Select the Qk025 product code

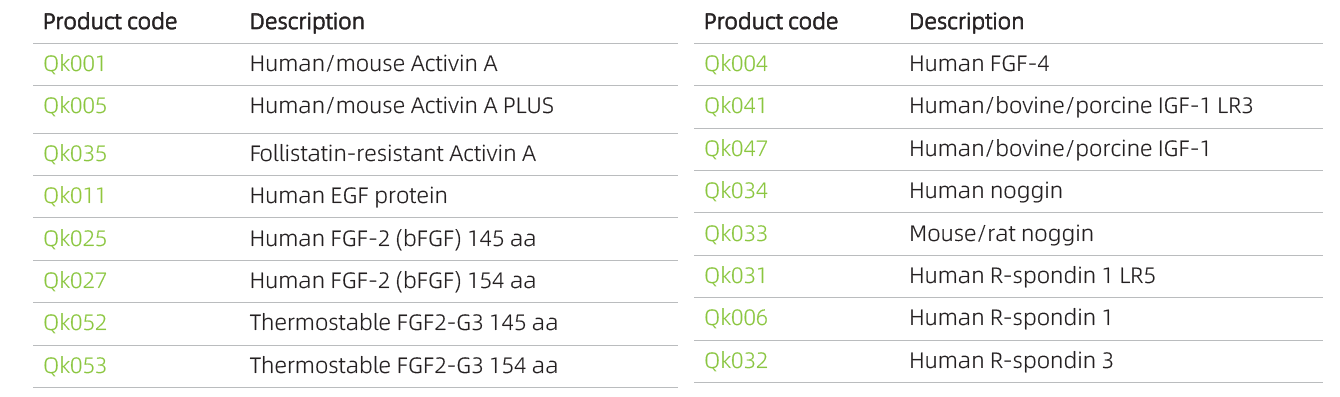(74, 239)
